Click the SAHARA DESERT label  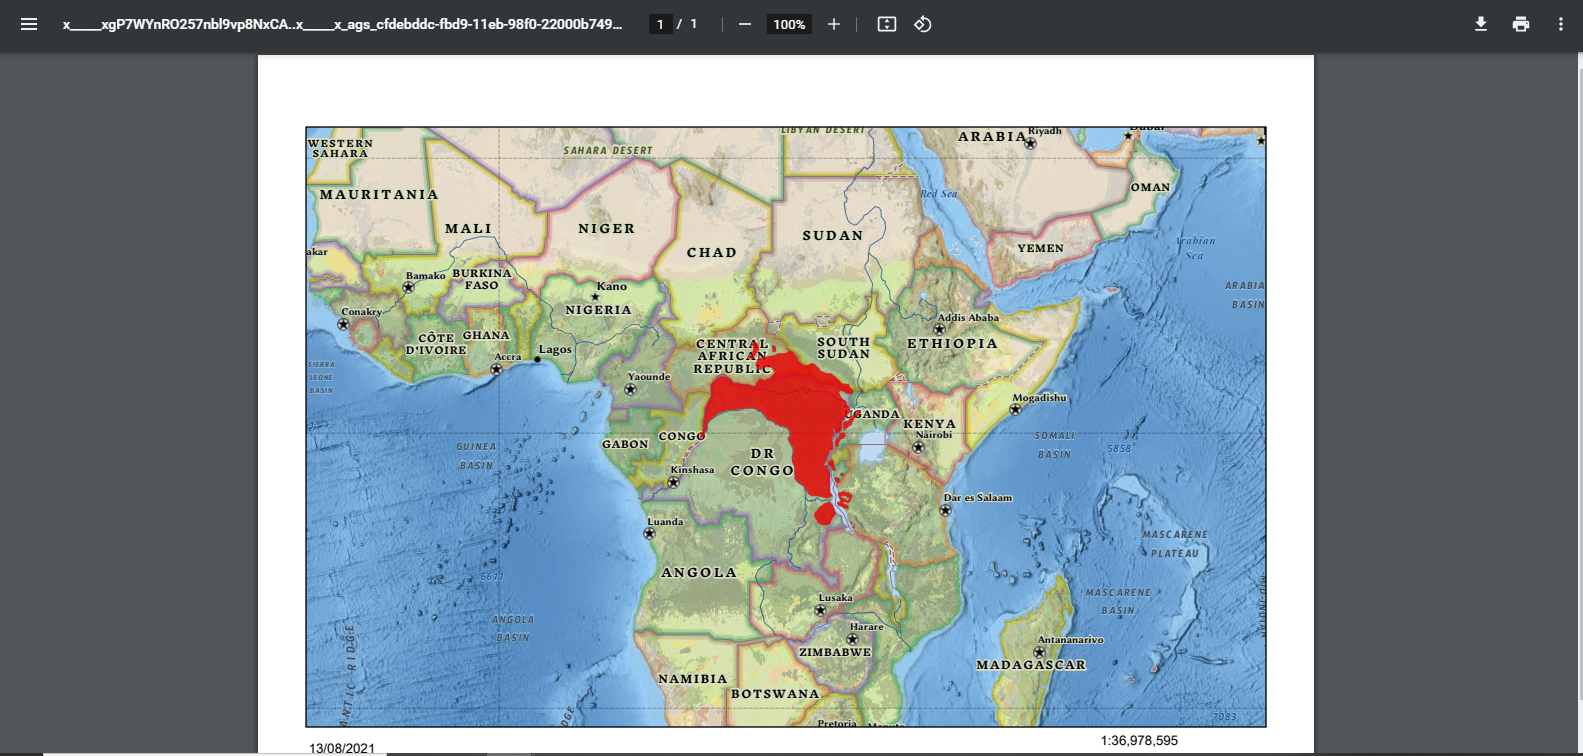[x=607, y=151]
